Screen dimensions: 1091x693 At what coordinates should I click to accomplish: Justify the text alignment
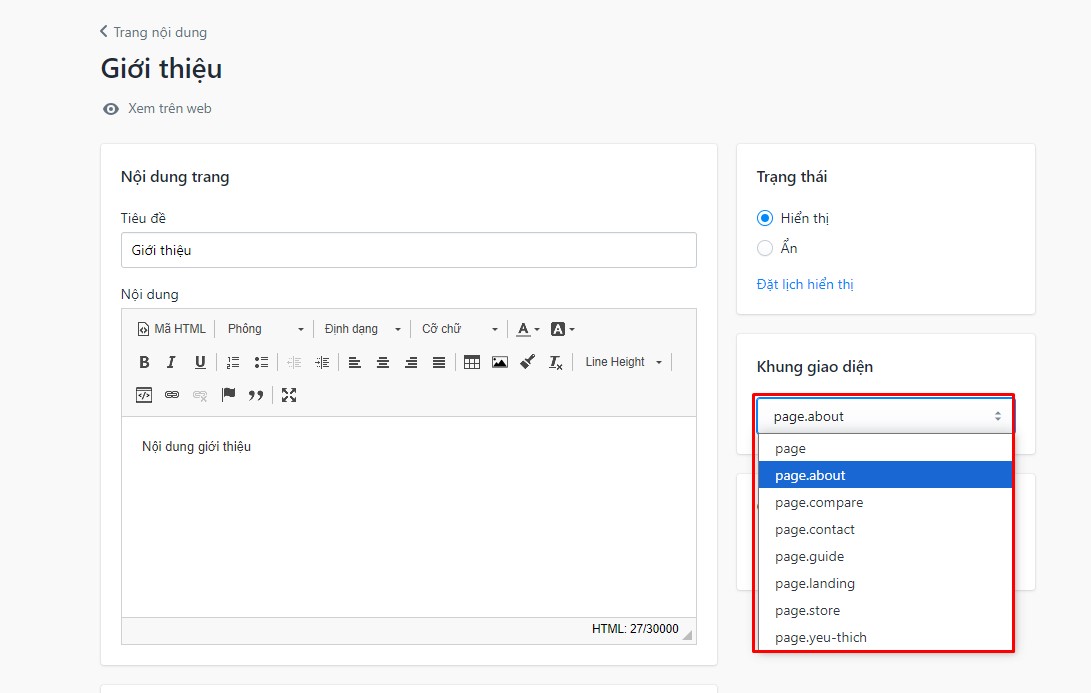tap(439, 362)
